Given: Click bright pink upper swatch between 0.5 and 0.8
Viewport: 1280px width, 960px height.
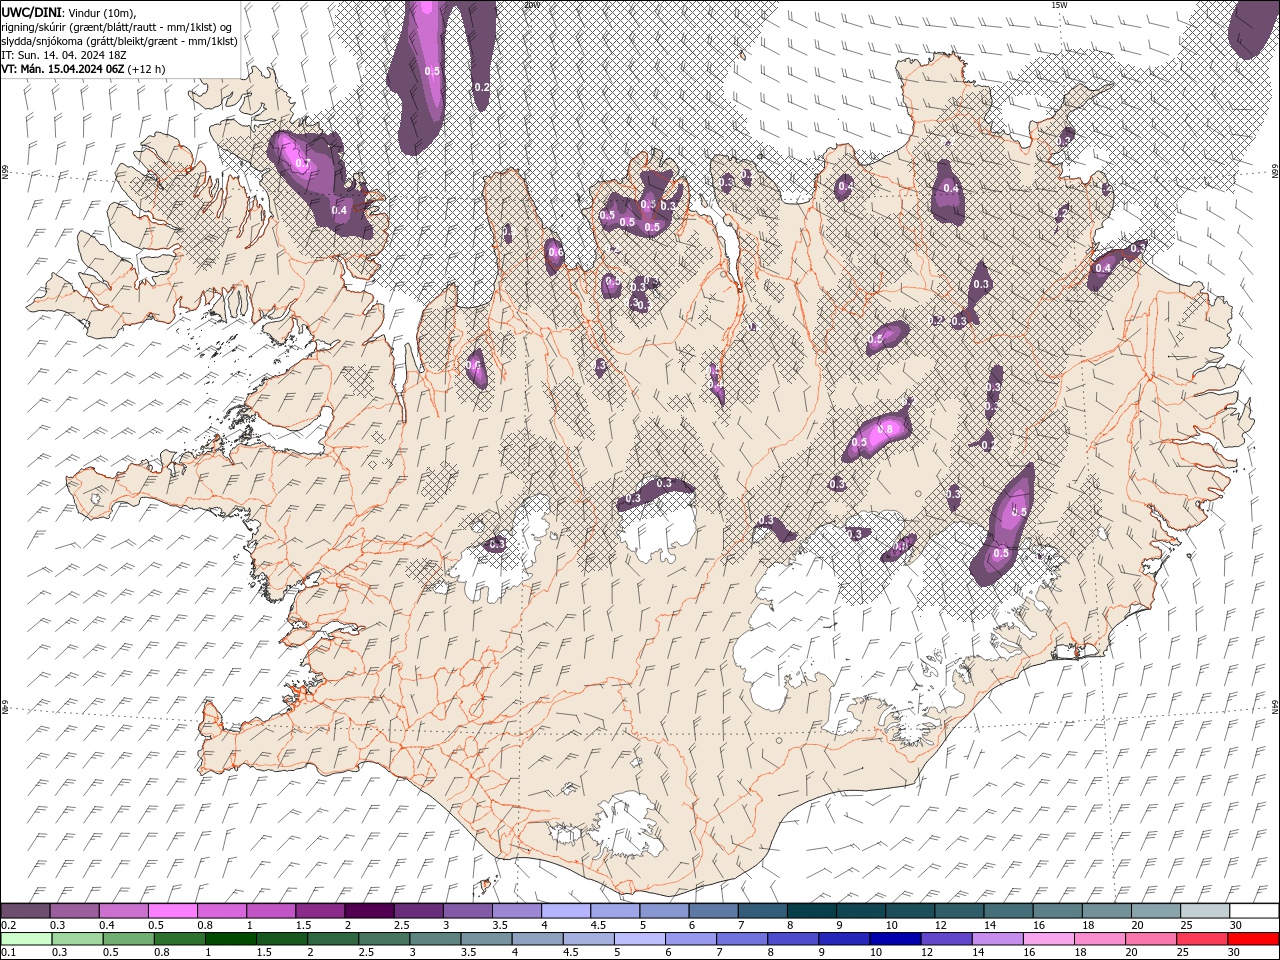Looking at the screenshot, I should click(173, 911).
